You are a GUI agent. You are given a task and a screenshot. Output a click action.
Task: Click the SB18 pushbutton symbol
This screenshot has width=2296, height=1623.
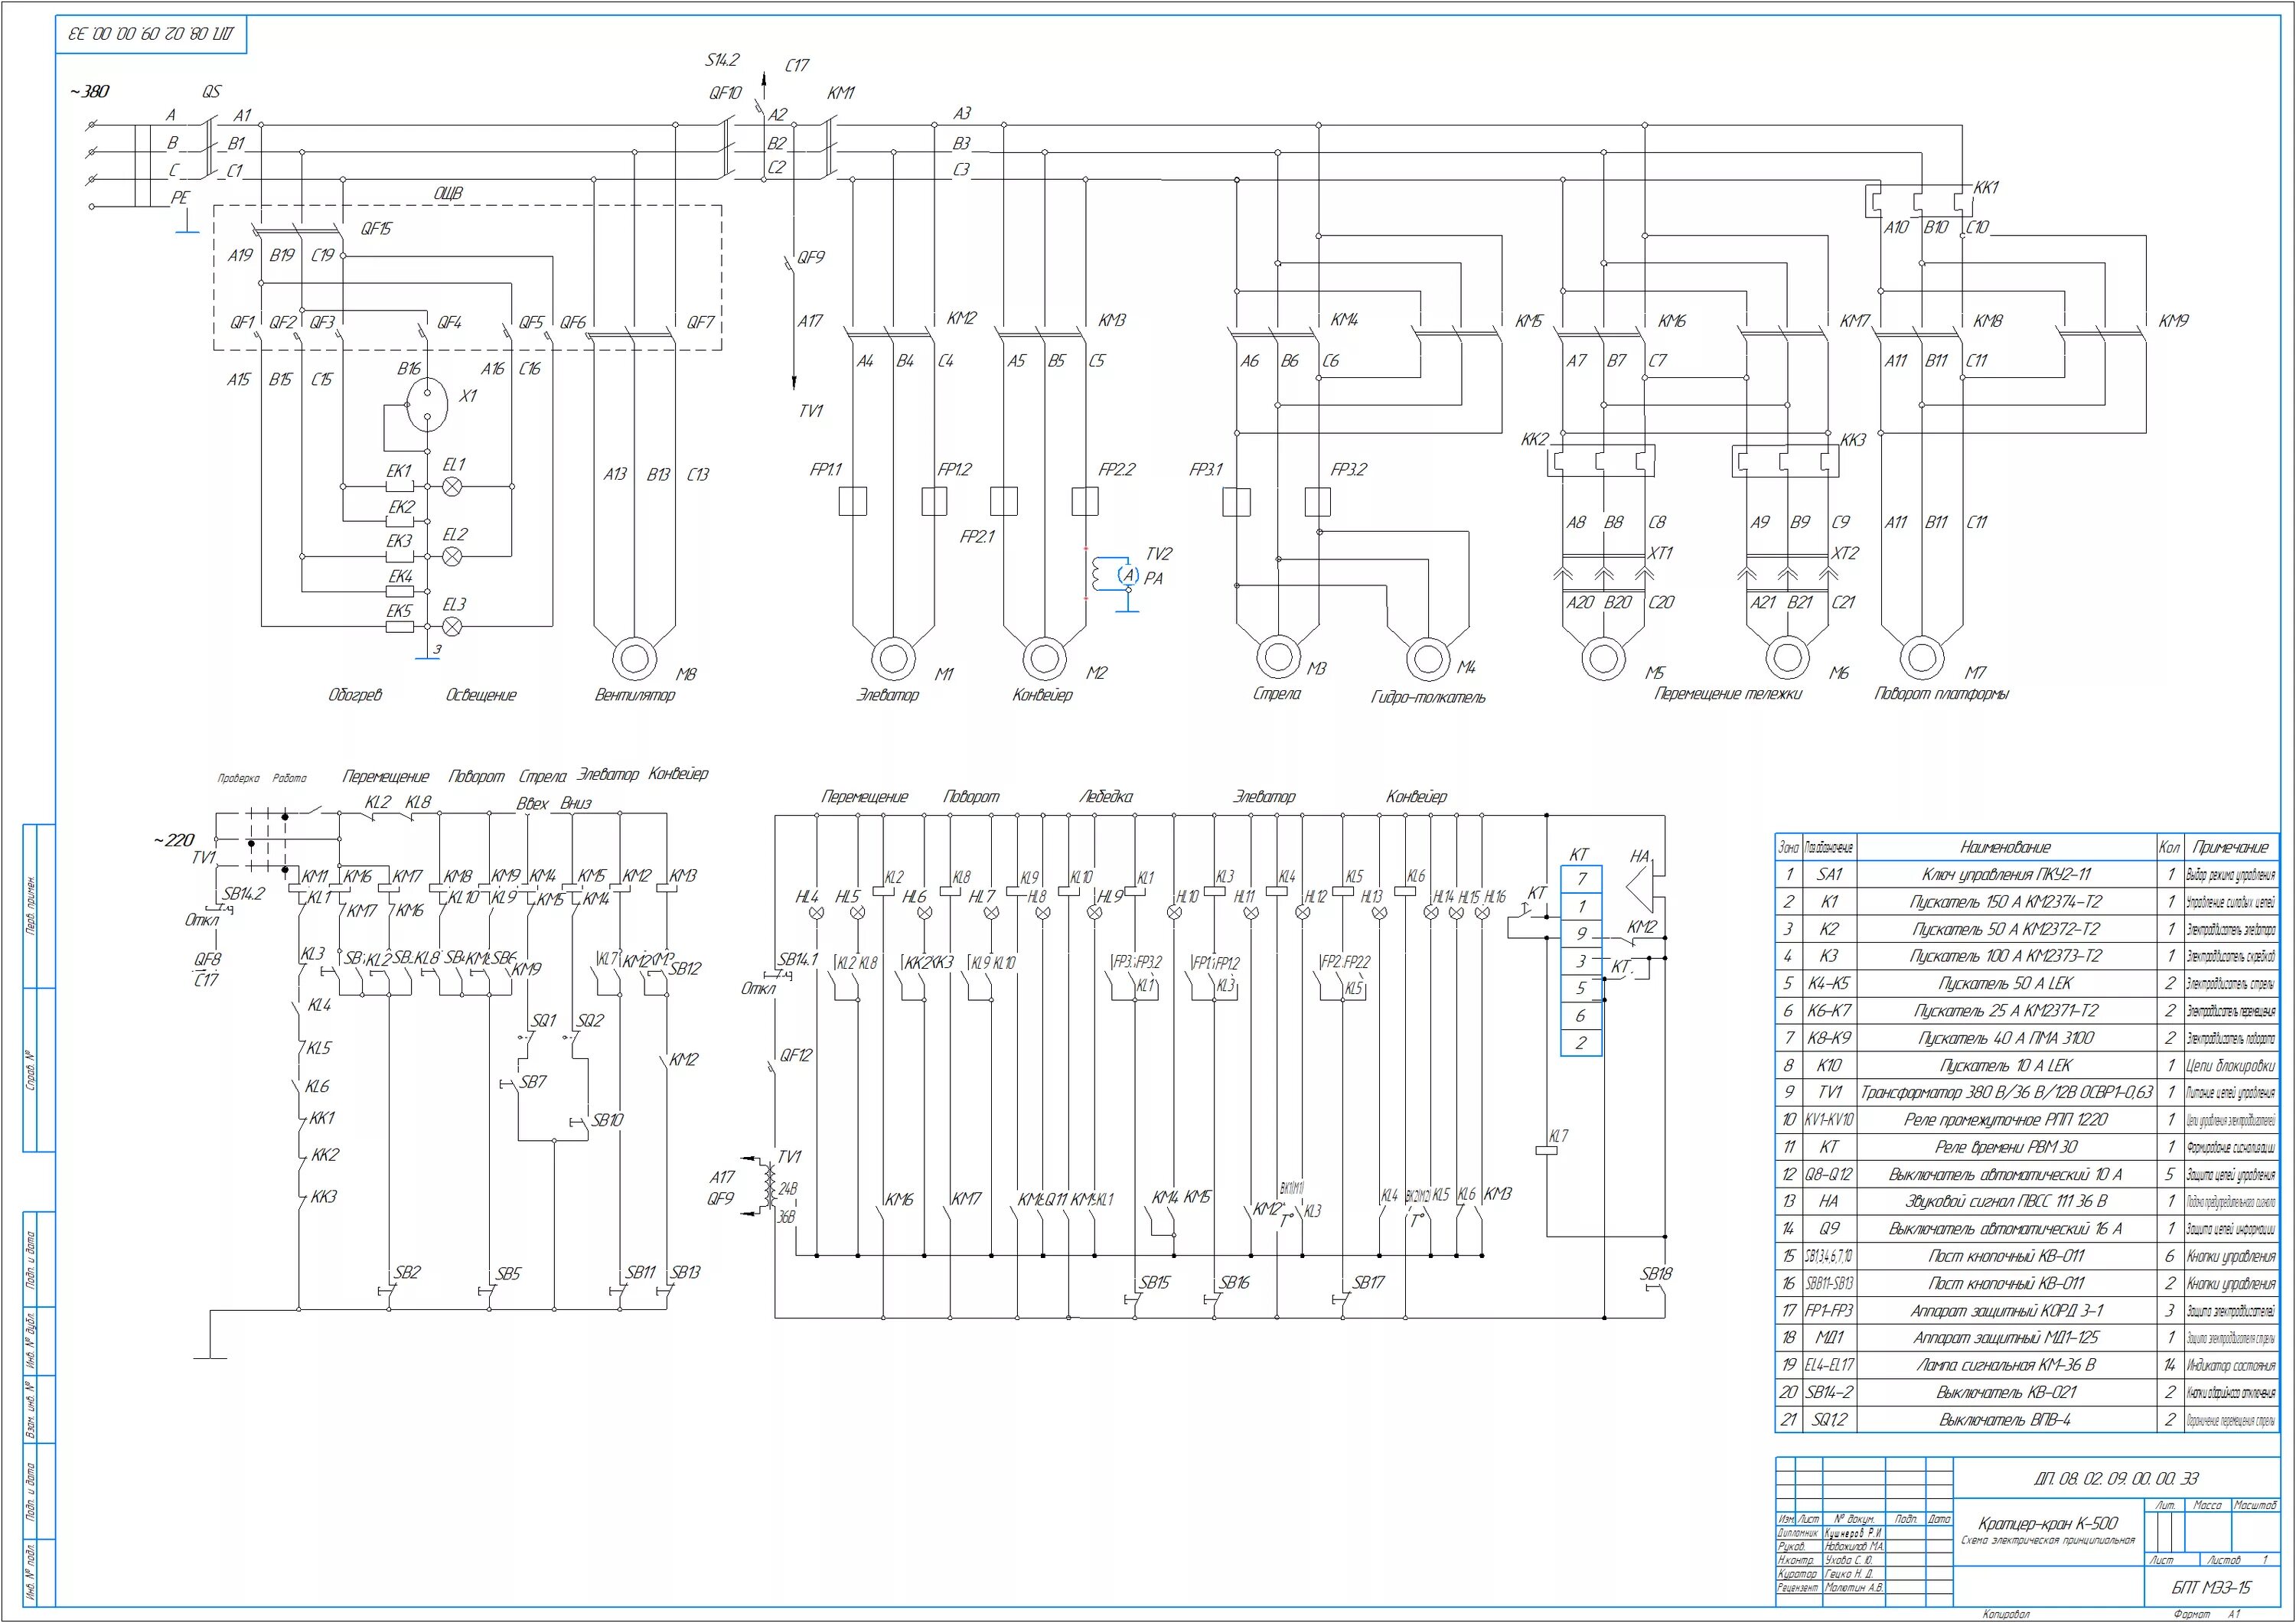click(x=1655, y=1290)
